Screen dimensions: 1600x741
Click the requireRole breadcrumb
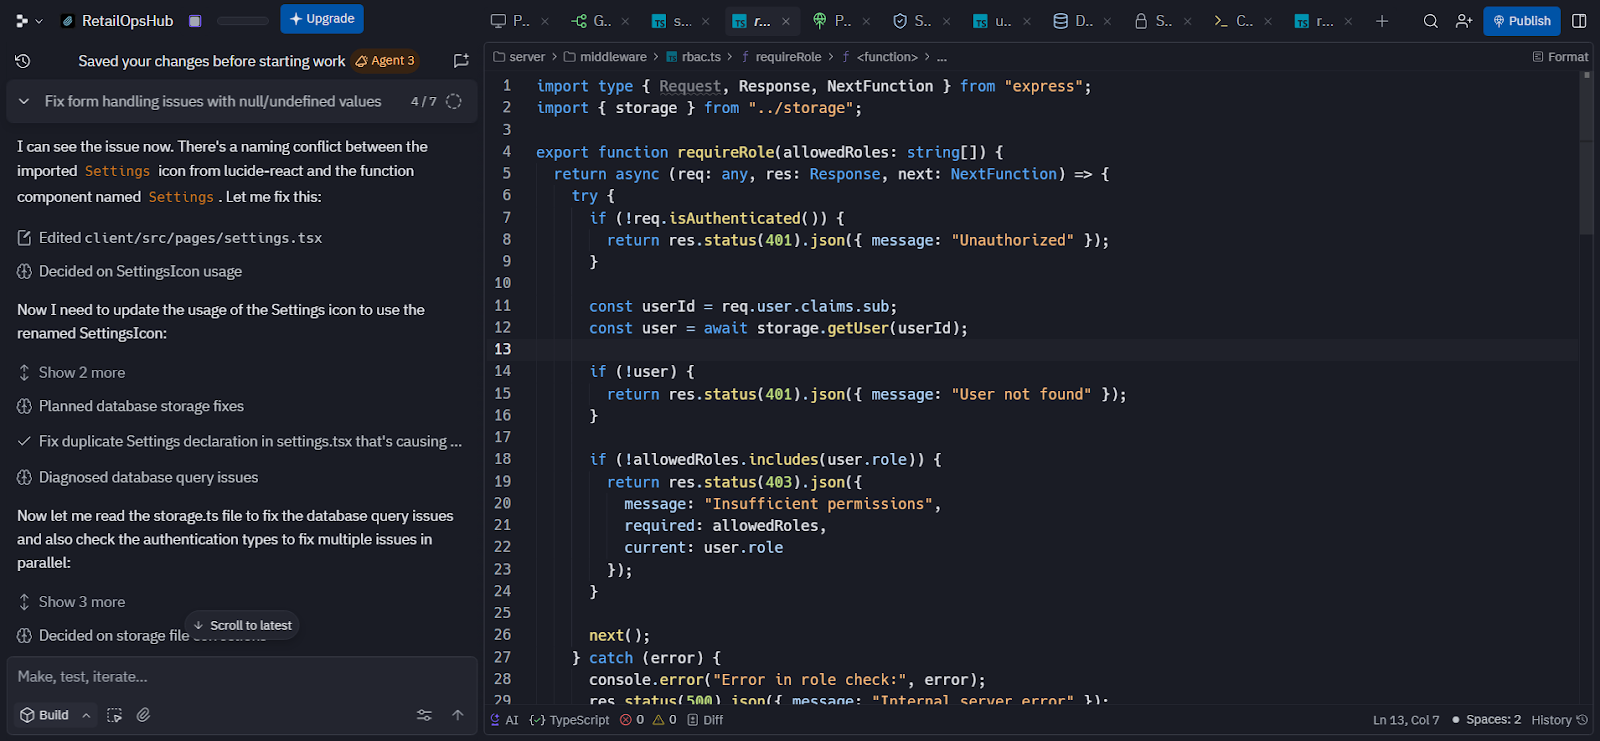click(x=781, y=57)
